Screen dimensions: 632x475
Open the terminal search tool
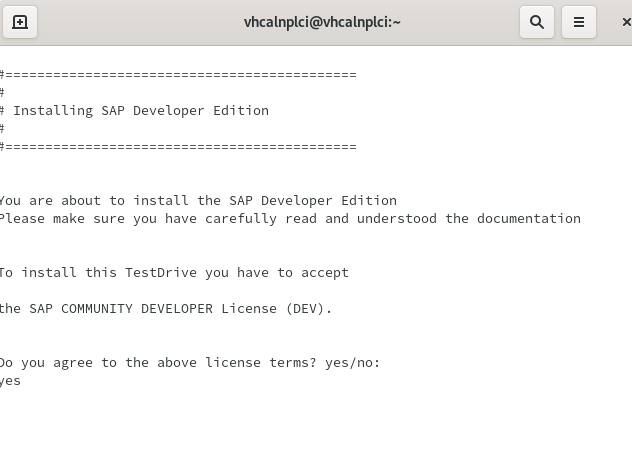tap(536, 22)
